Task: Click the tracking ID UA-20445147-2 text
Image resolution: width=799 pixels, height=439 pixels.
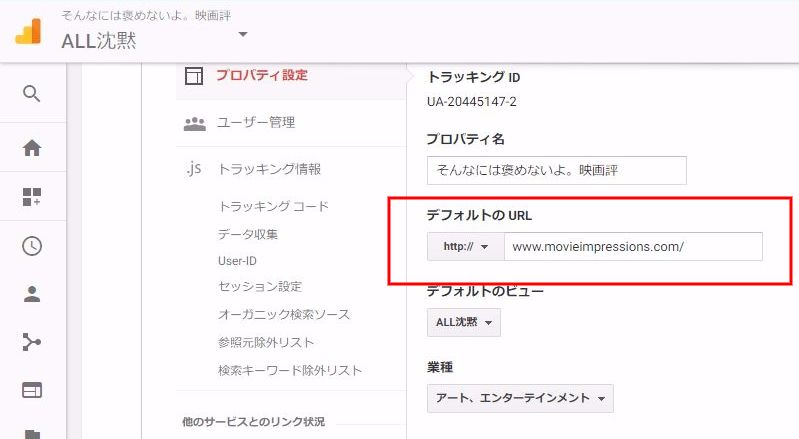Action: [x=471, y=102]
